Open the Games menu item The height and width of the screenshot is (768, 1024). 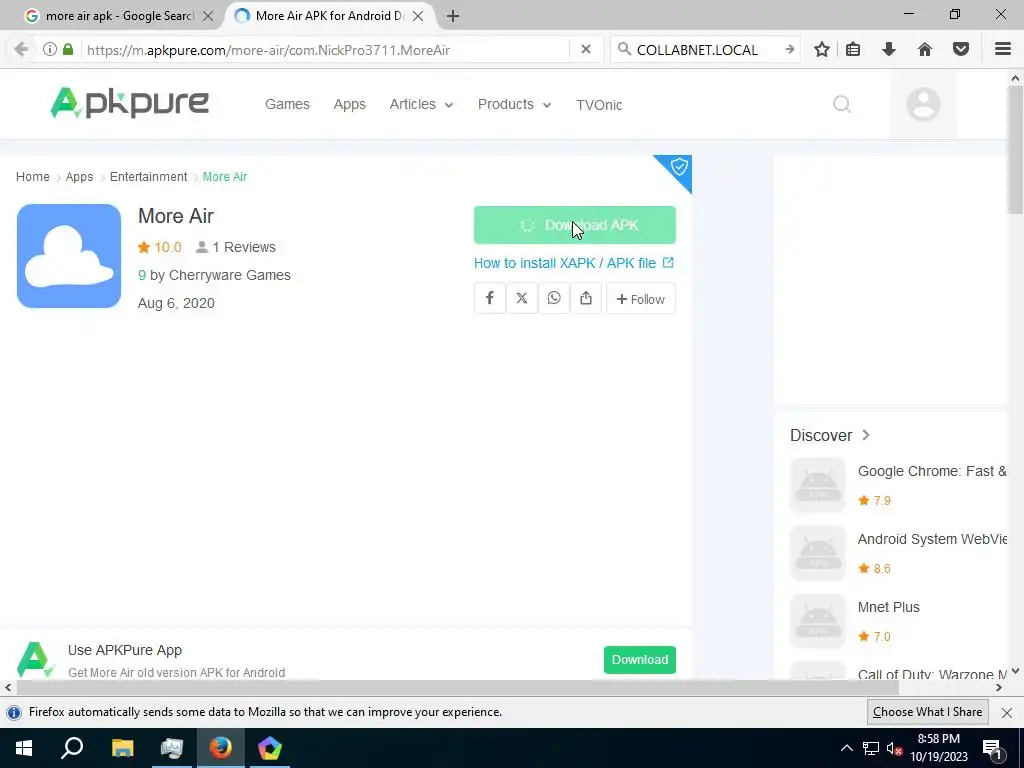(287, 104)
